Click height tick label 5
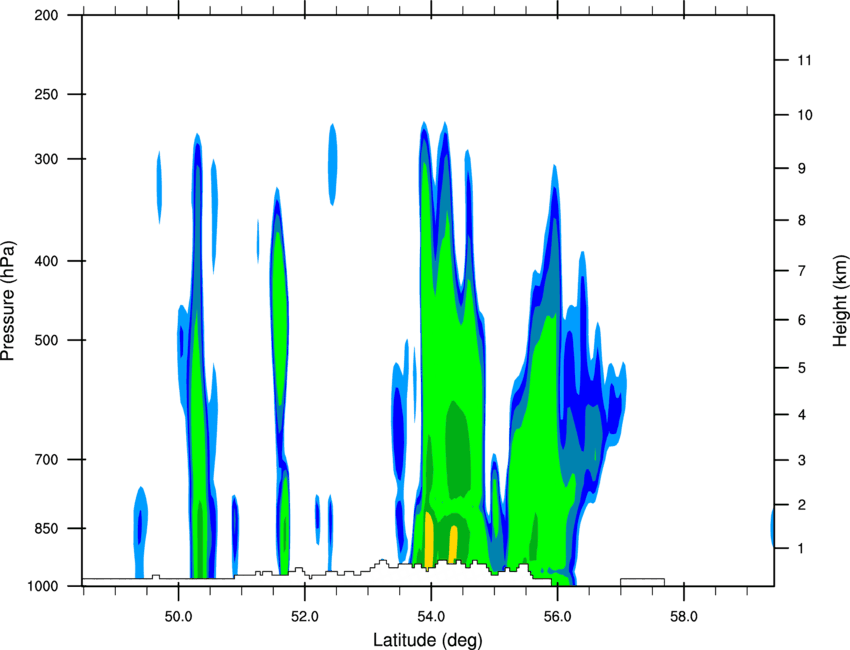This screenshot has height=650, width=850. (x=801, y=368)
